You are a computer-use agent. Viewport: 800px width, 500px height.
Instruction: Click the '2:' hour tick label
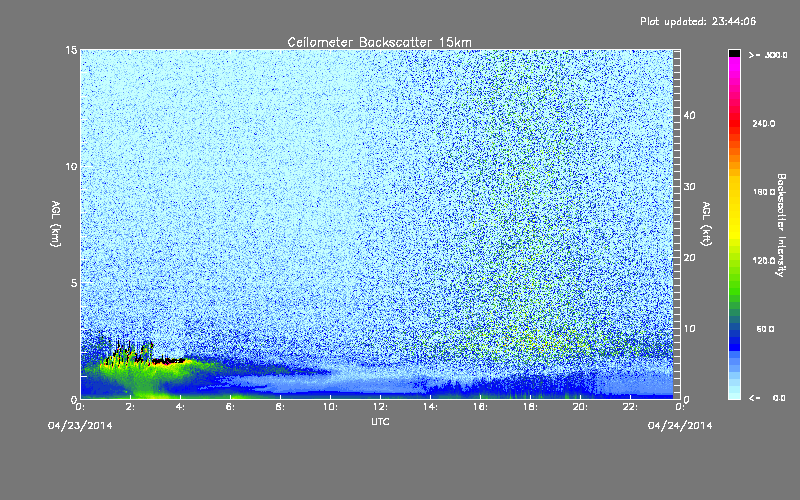131,407
